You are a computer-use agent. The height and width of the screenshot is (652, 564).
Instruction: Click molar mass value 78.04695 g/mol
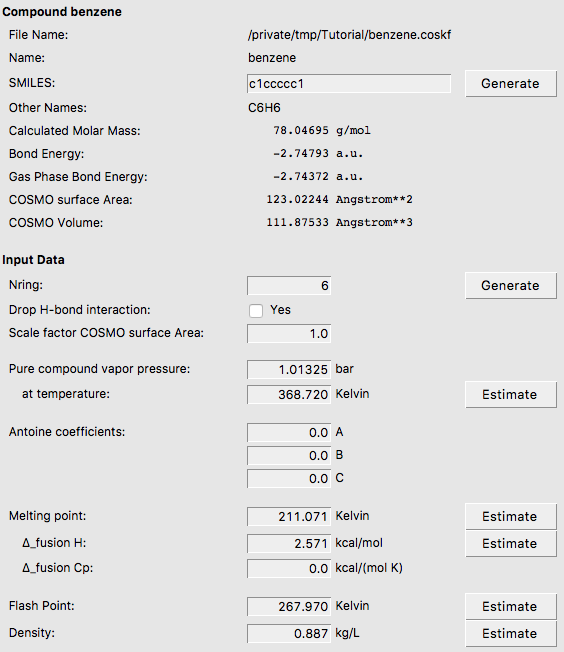click(x=322, y=131)
